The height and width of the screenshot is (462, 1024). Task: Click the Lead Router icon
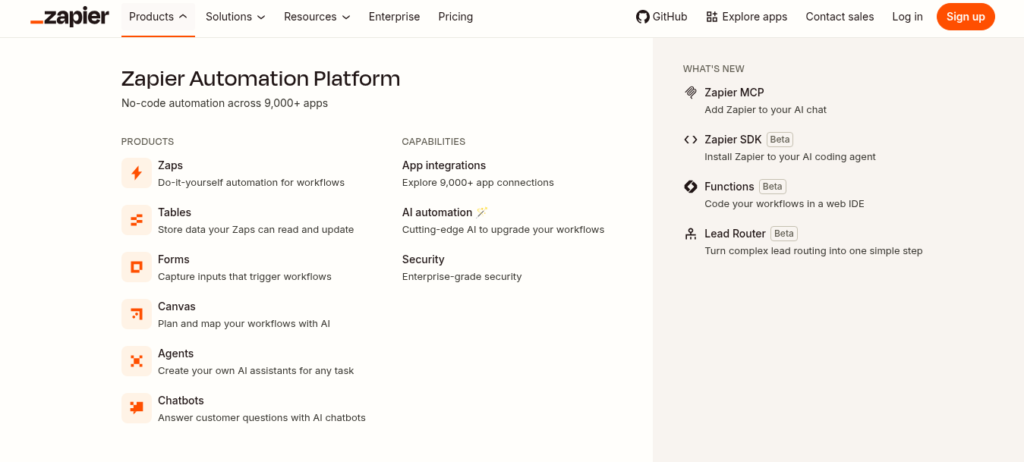coord(690,234)
